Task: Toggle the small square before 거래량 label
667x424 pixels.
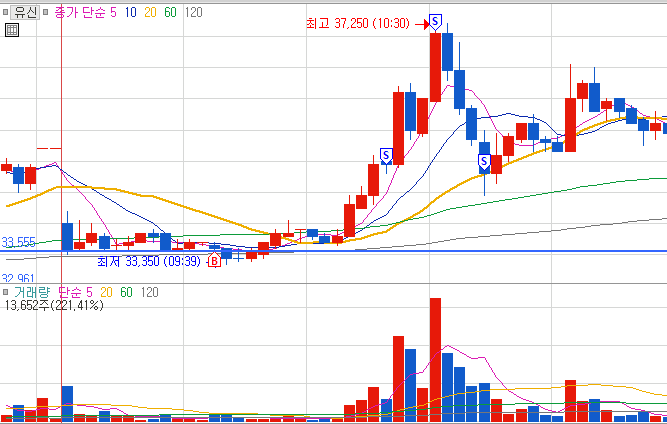Action: coord(5,292)
